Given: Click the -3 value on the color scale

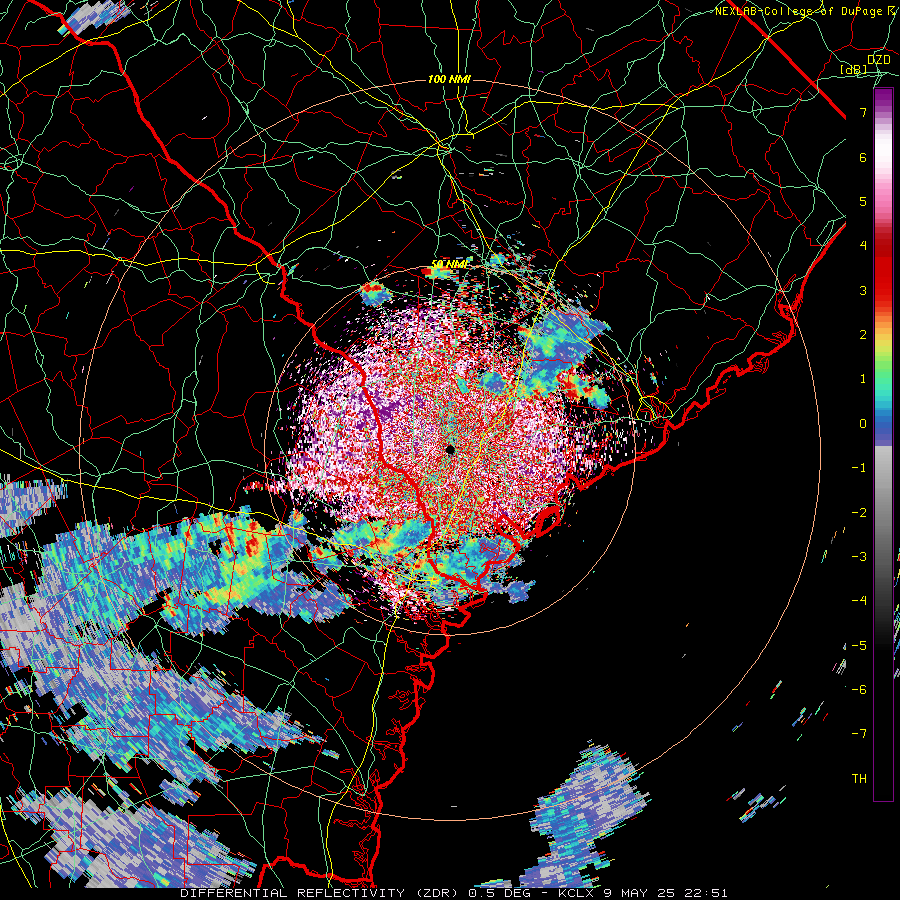Looking at the screenshot, I should [x=859, y=557].
